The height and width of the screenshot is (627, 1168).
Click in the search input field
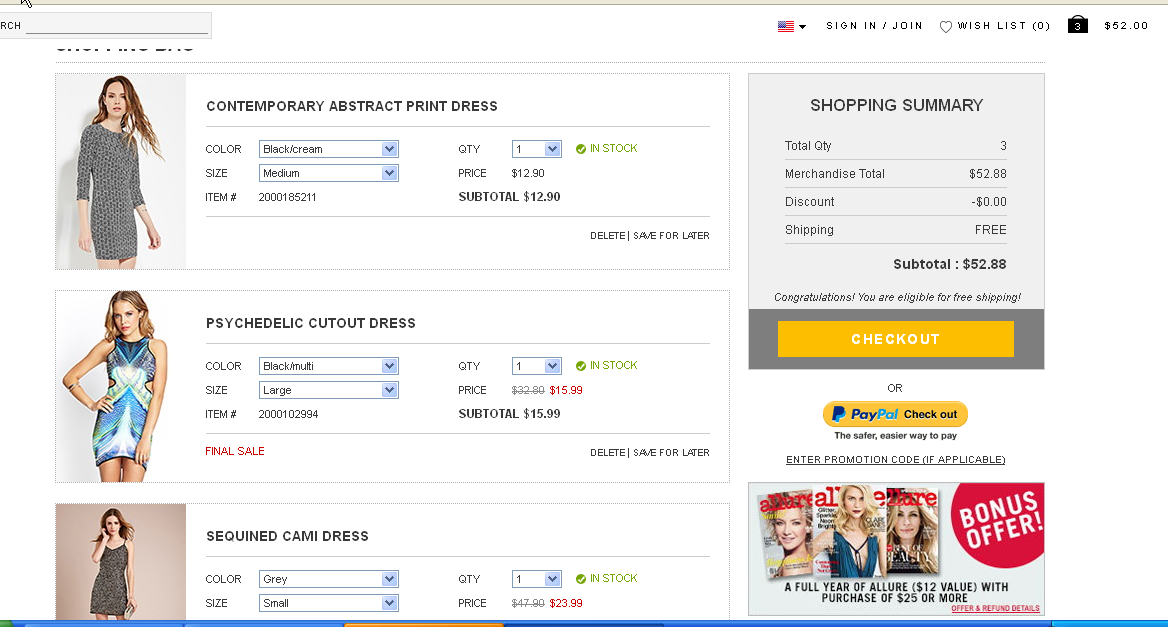(116, 26)
